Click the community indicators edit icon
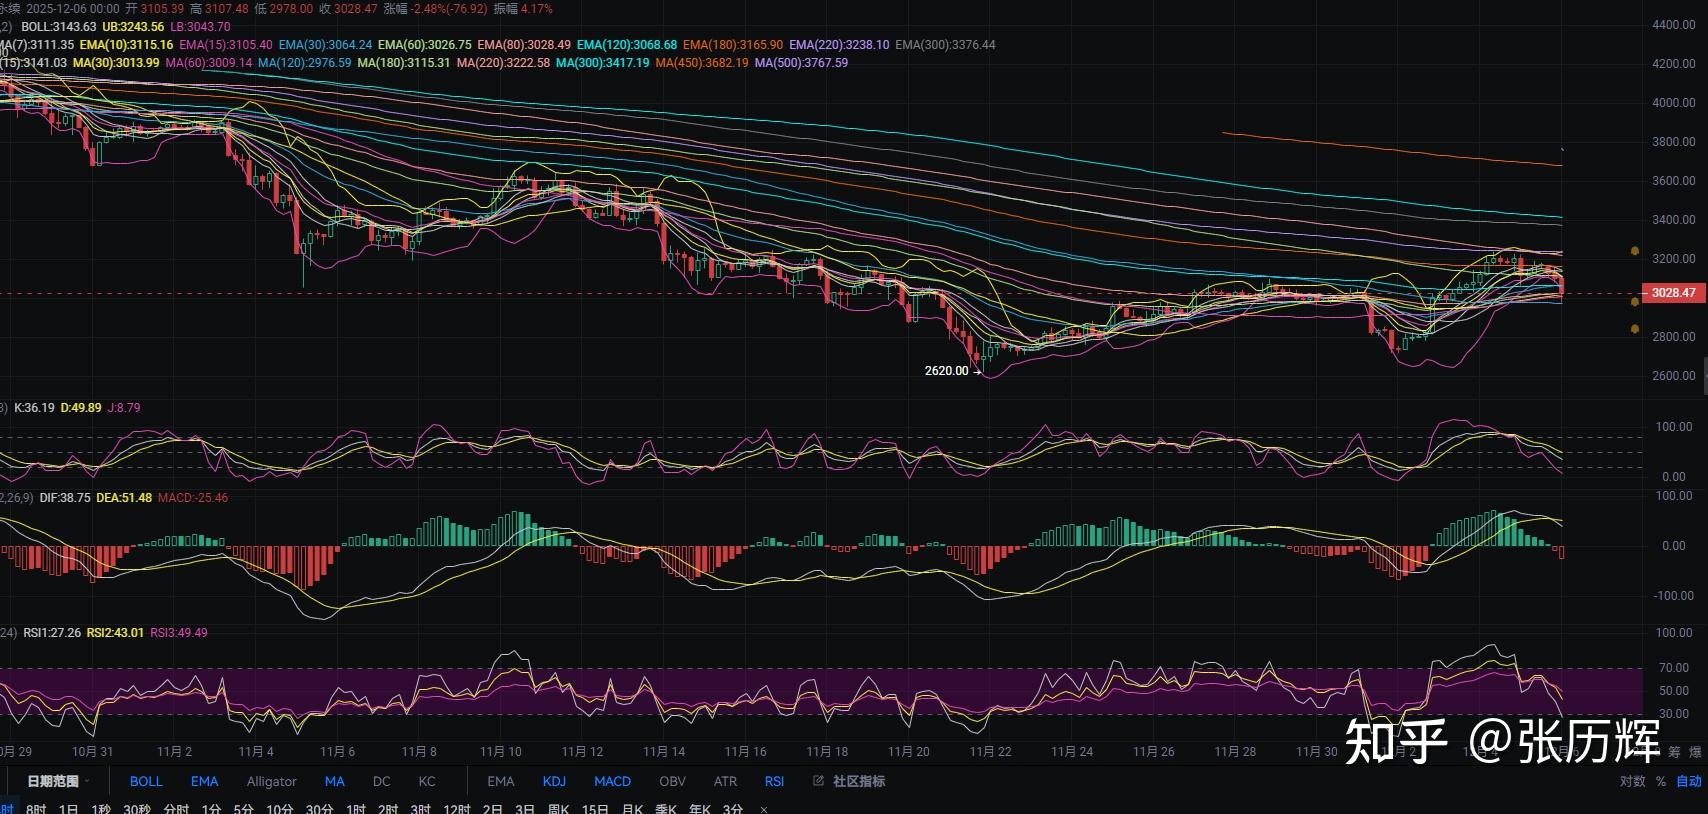1708x814 pixels. tap(818, 781)
